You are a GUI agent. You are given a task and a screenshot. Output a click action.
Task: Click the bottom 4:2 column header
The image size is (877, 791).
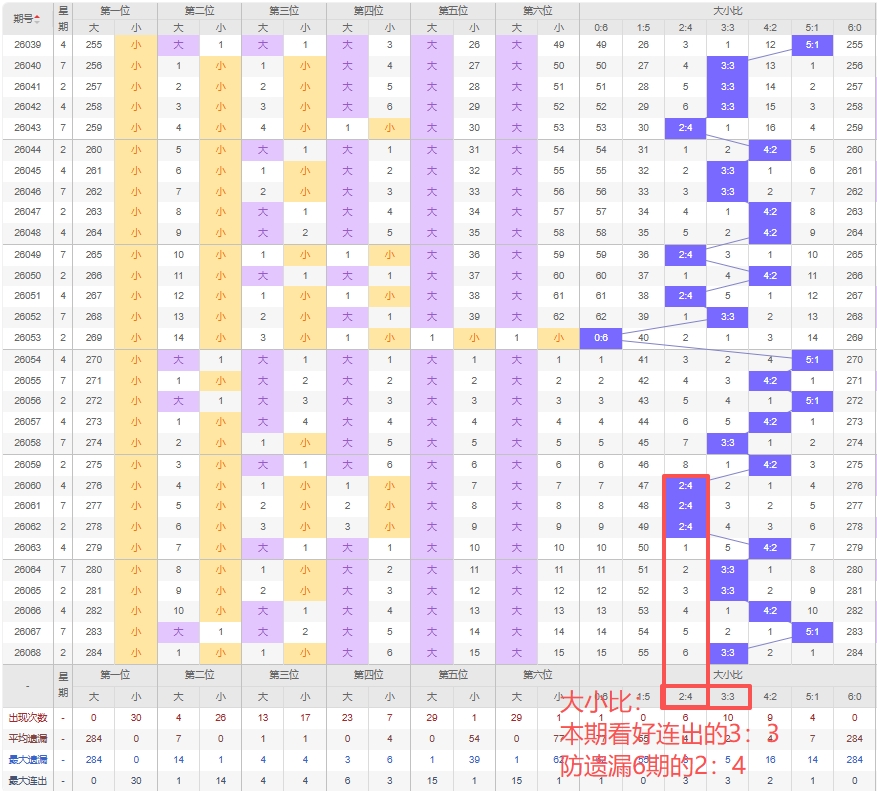[770, 696]
